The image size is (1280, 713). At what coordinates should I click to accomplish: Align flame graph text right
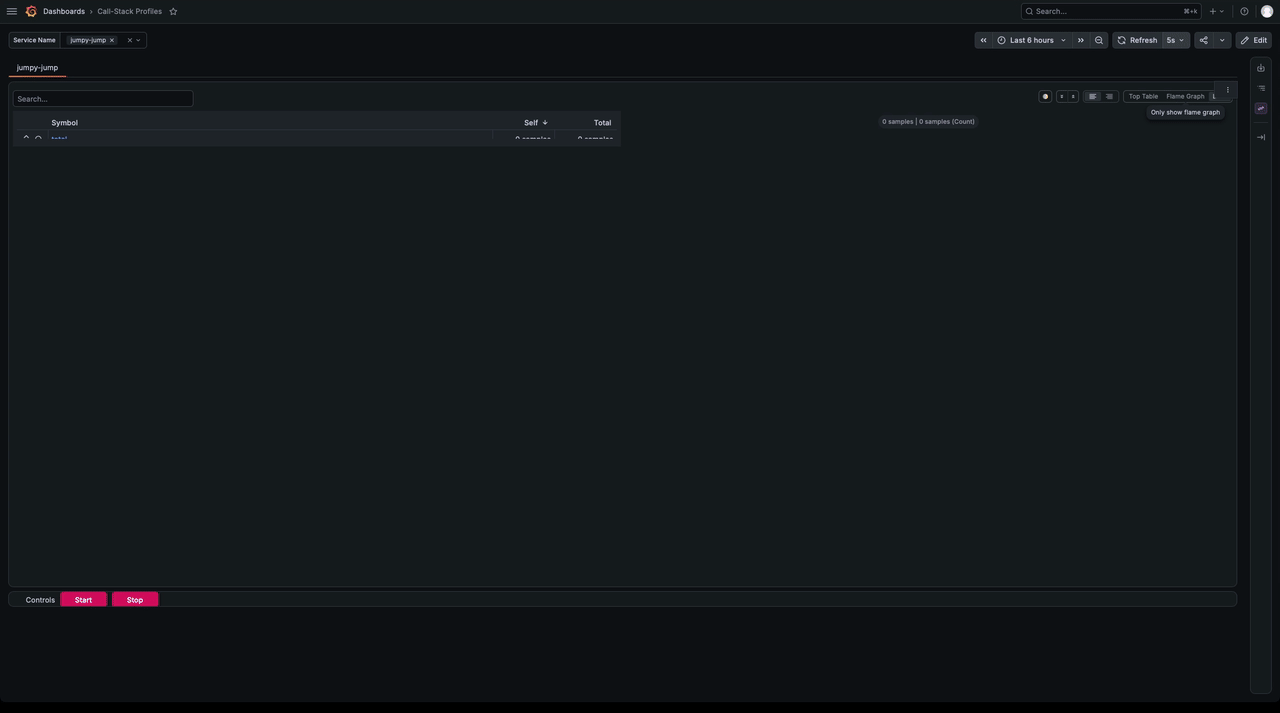(x=1109, y=97)
